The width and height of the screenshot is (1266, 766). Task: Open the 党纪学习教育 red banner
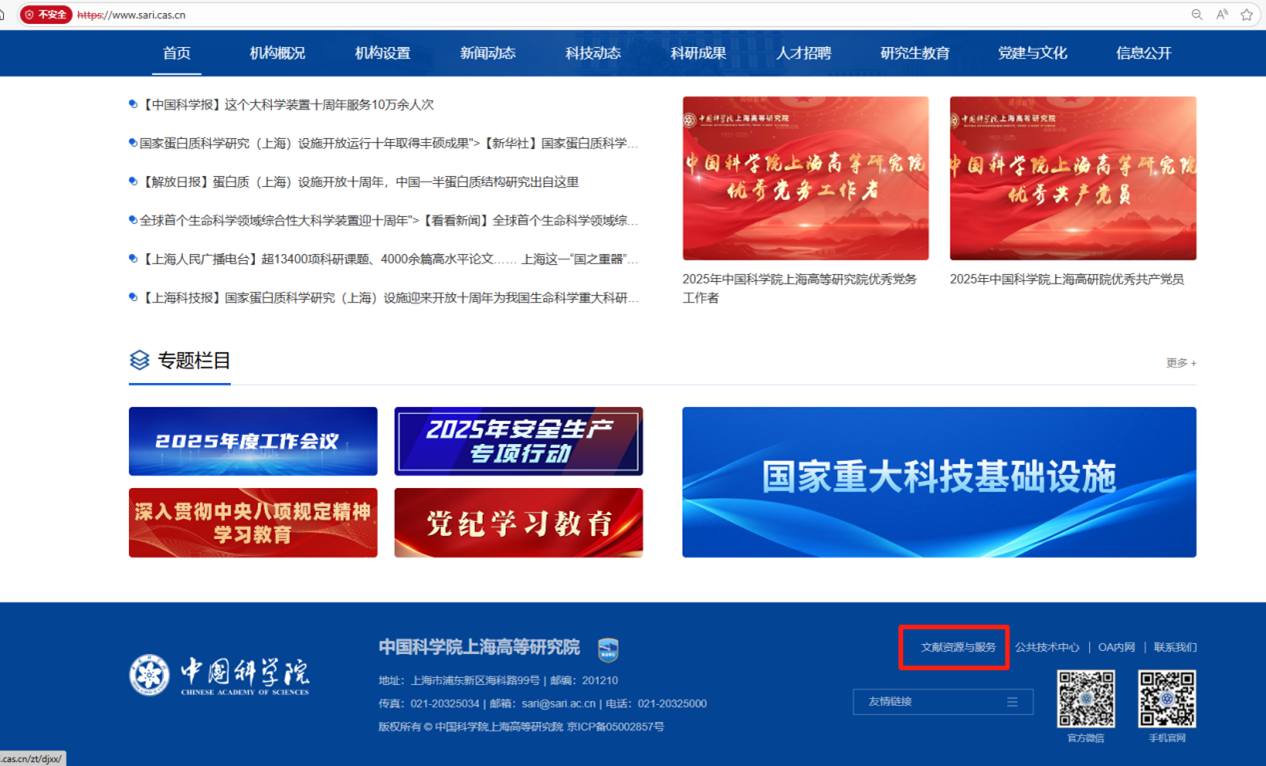(518, 523)
